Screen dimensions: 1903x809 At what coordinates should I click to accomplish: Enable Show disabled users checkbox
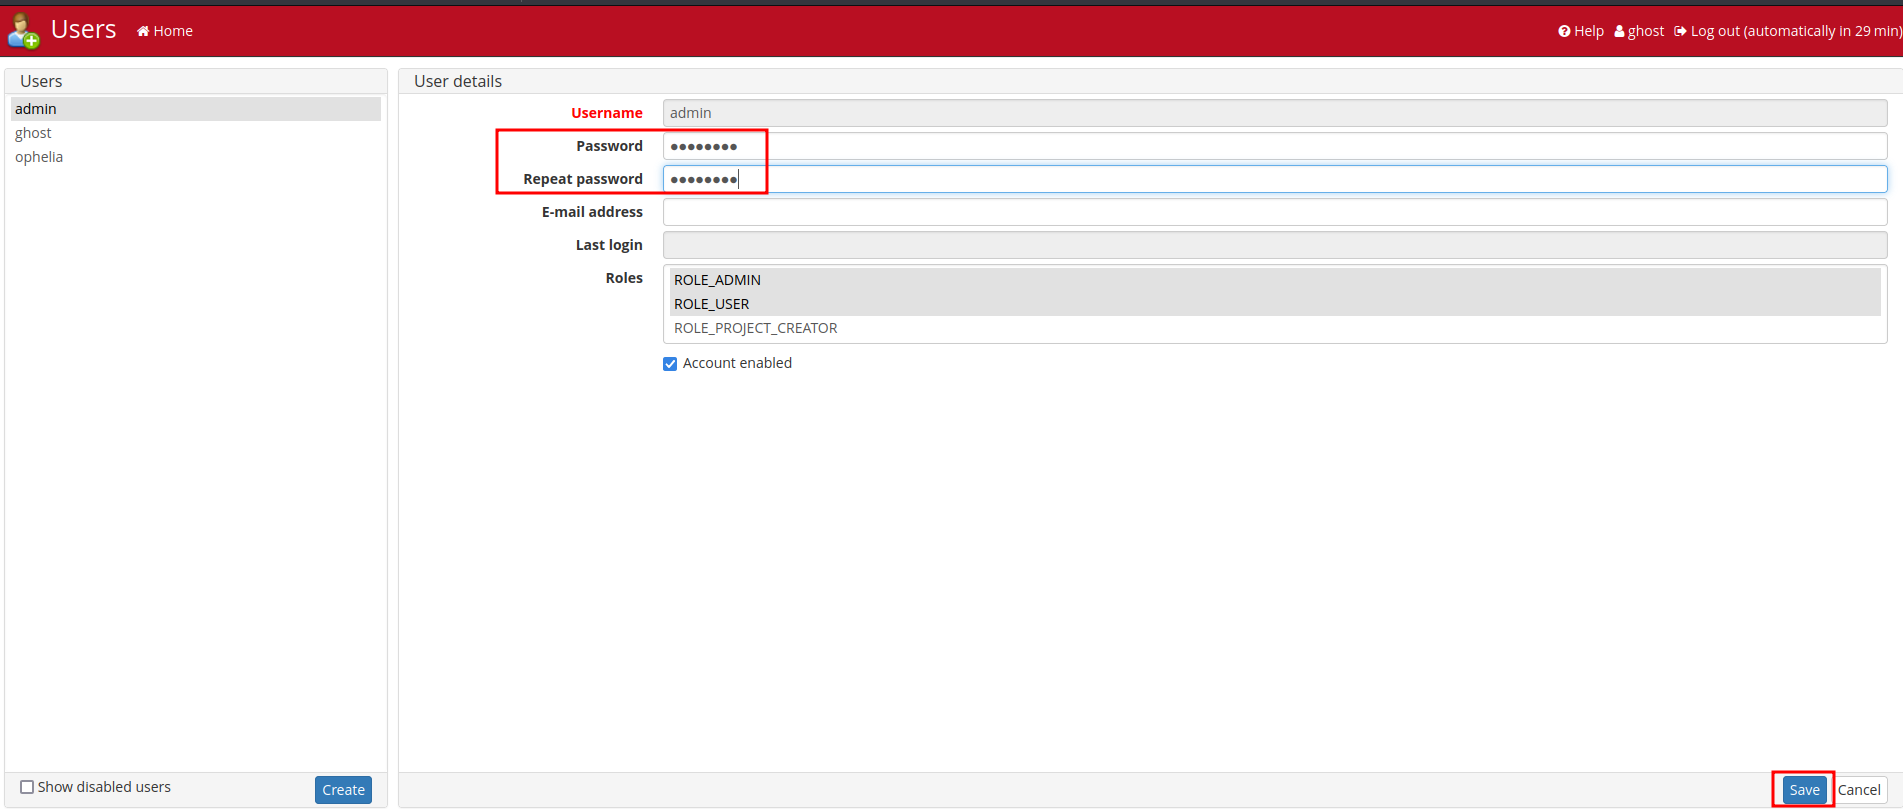[x=27, y=787]
